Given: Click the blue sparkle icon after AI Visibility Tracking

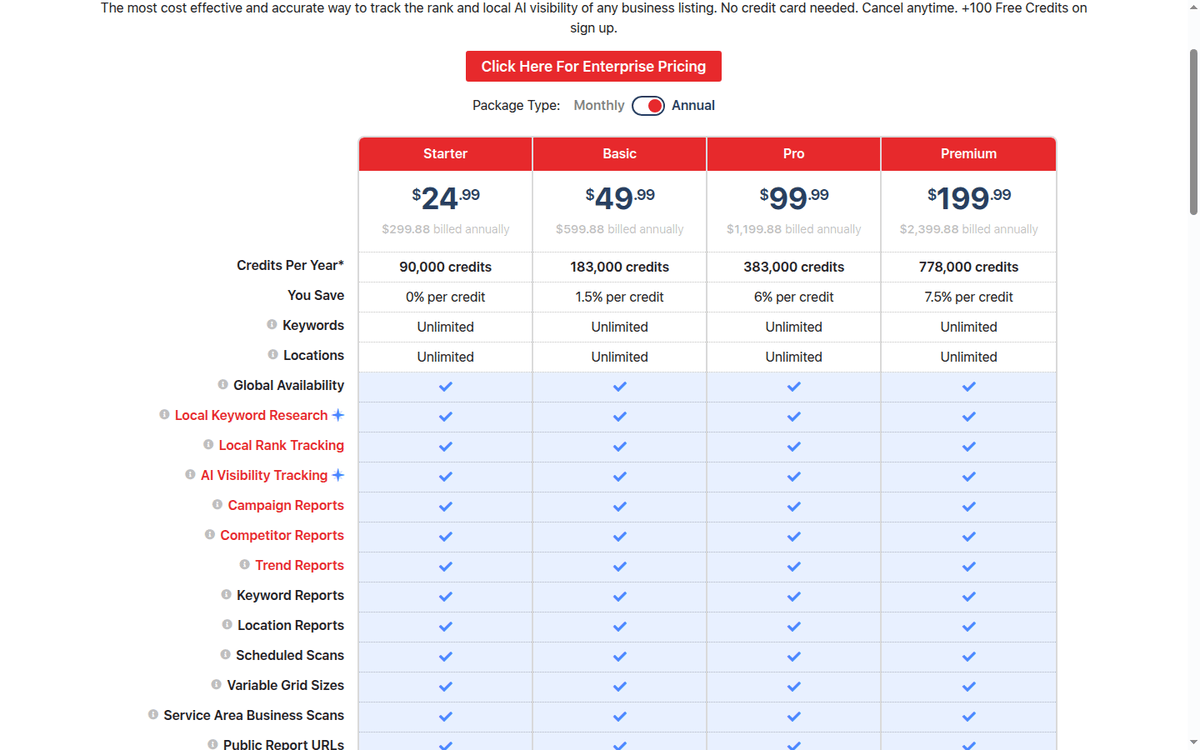Looking at the screenshot, I should [338, 475].
